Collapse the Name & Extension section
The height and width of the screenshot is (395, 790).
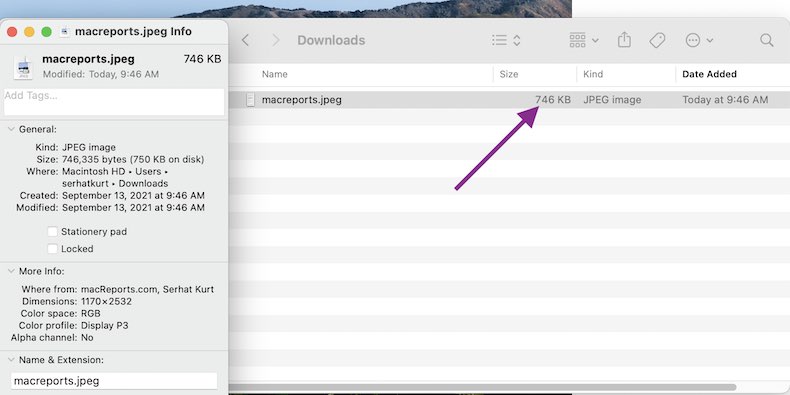pyautogui.click(x=11, y=360)
